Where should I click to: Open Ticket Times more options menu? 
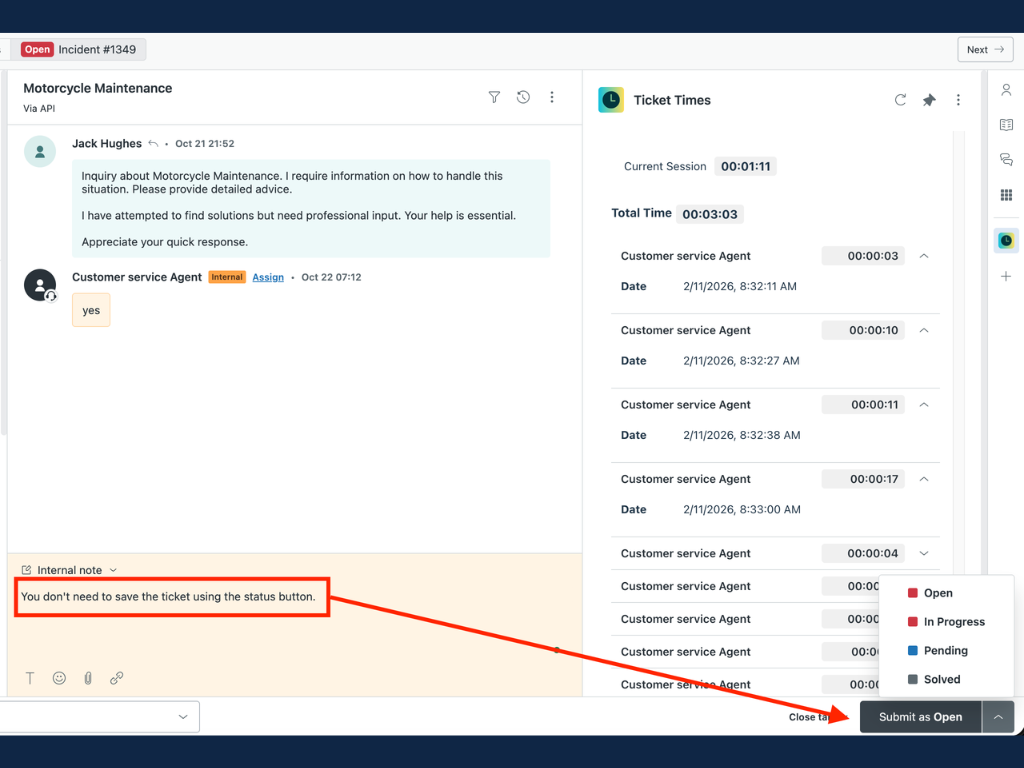[958, 100]
